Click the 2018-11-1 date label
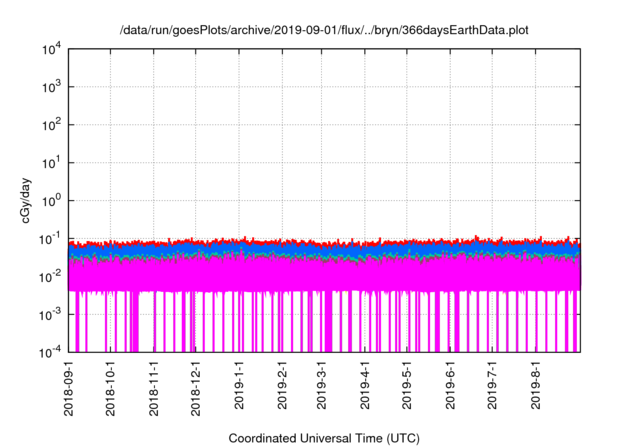Image resolution: width=640 pixels, height=448 pixels. [154, 388]
